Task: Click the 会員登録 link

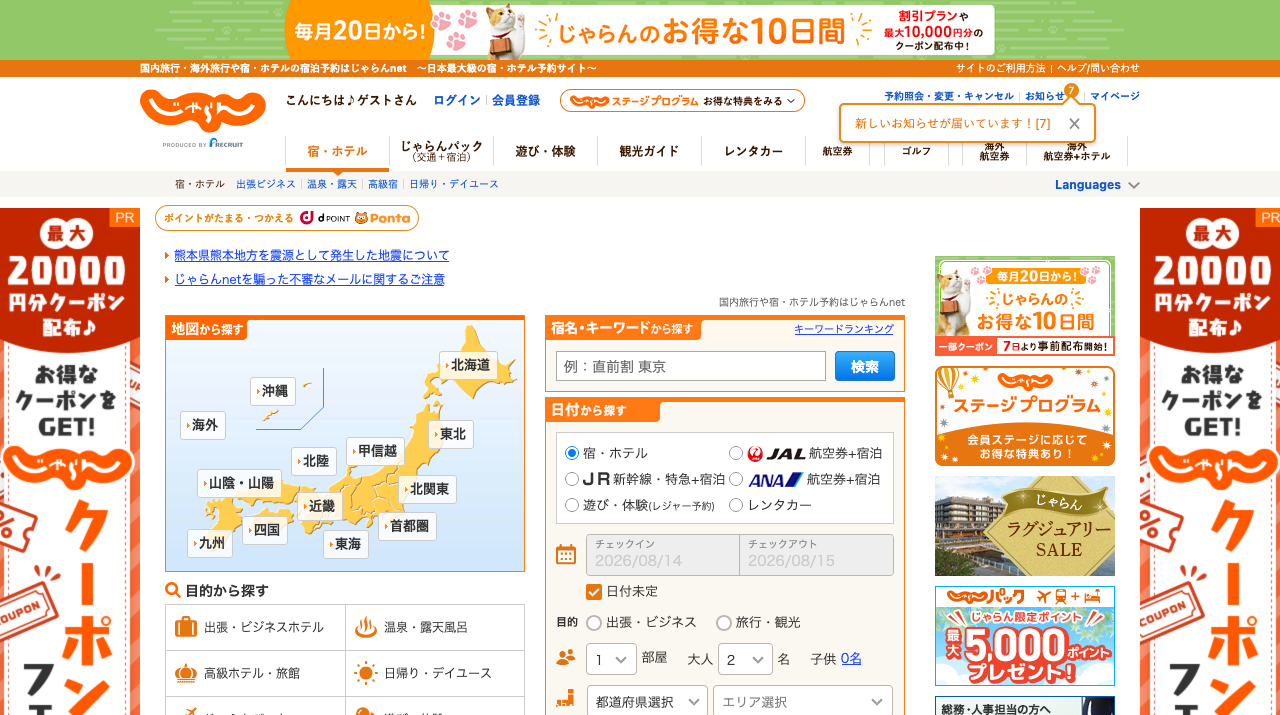Action: [x=516, y=100]
